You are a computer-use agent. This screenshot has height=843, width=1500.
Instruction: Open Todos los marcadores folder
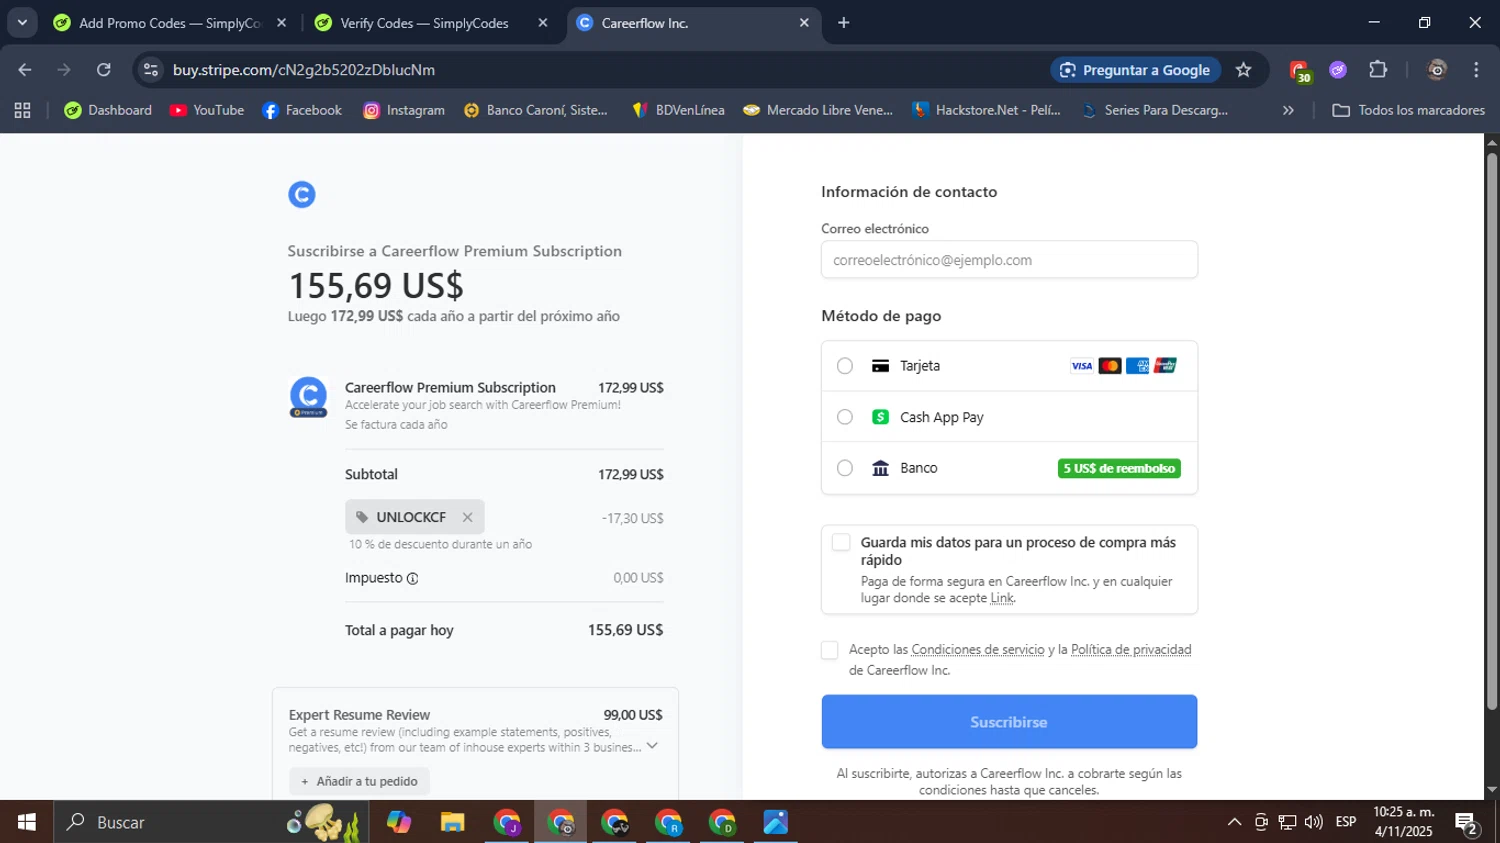pos(1409,110)
